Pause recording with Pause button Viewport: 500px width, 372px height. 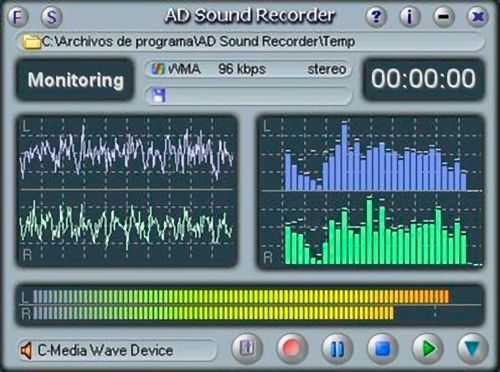[x=337, y=349]
